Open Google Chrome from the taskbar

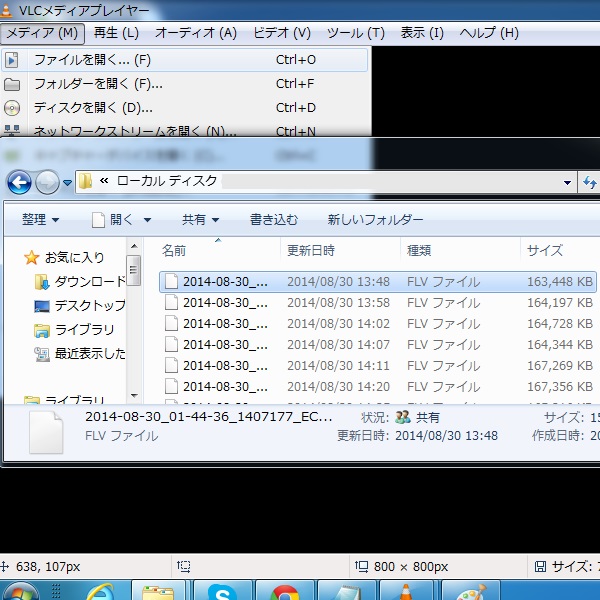point(284,590)
